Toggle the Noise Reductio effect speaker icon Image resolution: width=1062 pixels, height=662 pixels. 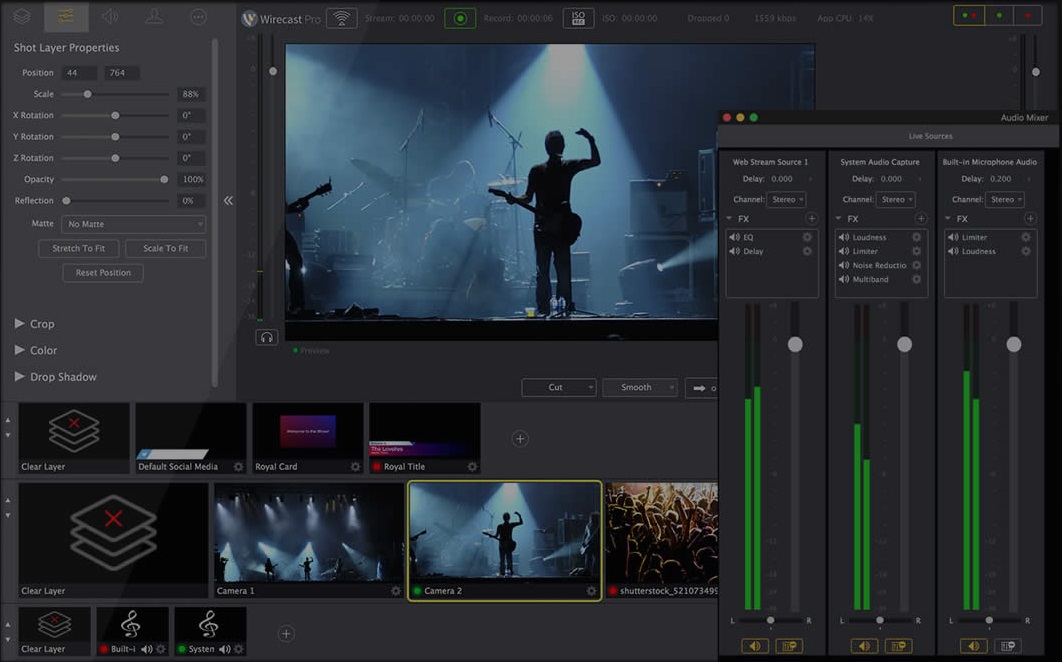[x=844, y=266]
